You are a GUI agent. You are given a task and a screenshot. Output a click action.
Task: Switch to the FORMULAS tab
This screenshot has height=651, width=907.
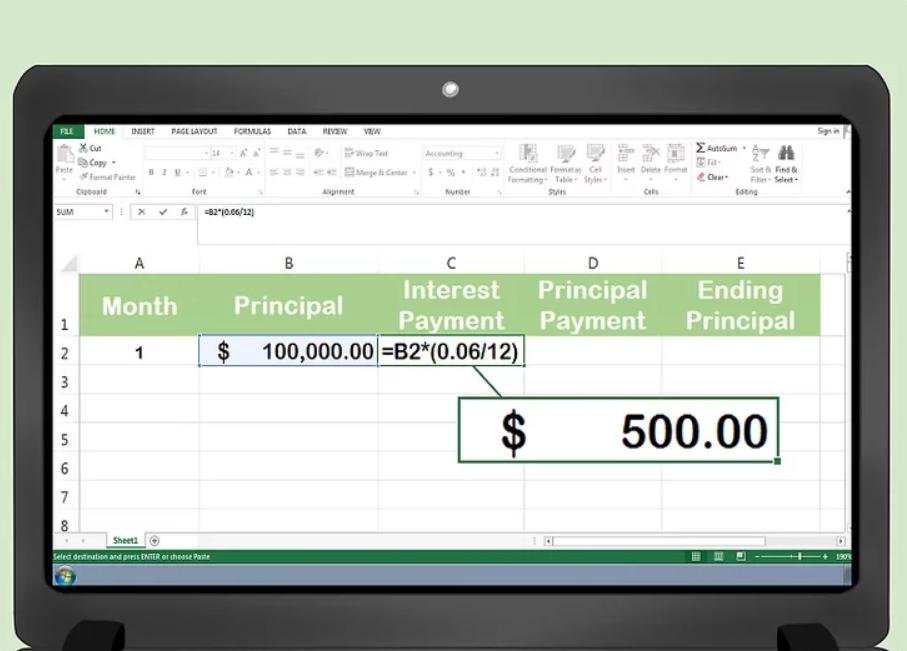tap(252, 131)
